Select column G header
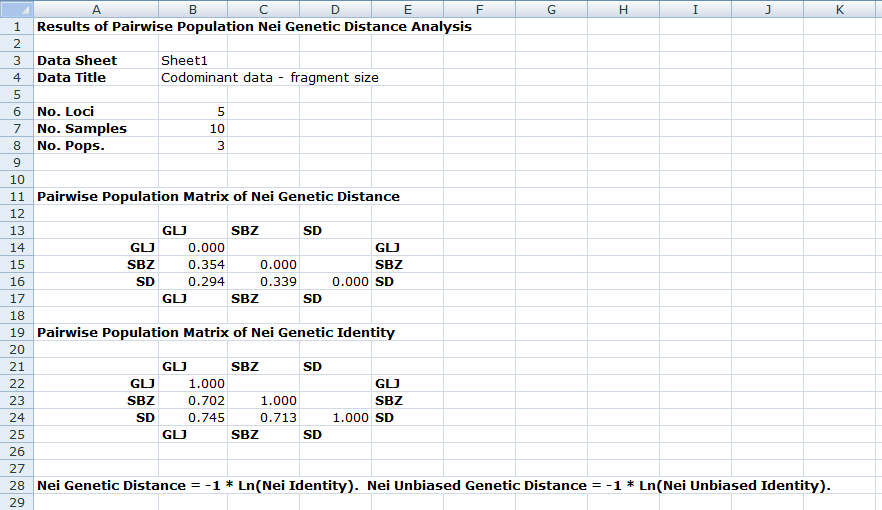The width and height of the screenshot is (882, 510). click(x=551, y=9)
